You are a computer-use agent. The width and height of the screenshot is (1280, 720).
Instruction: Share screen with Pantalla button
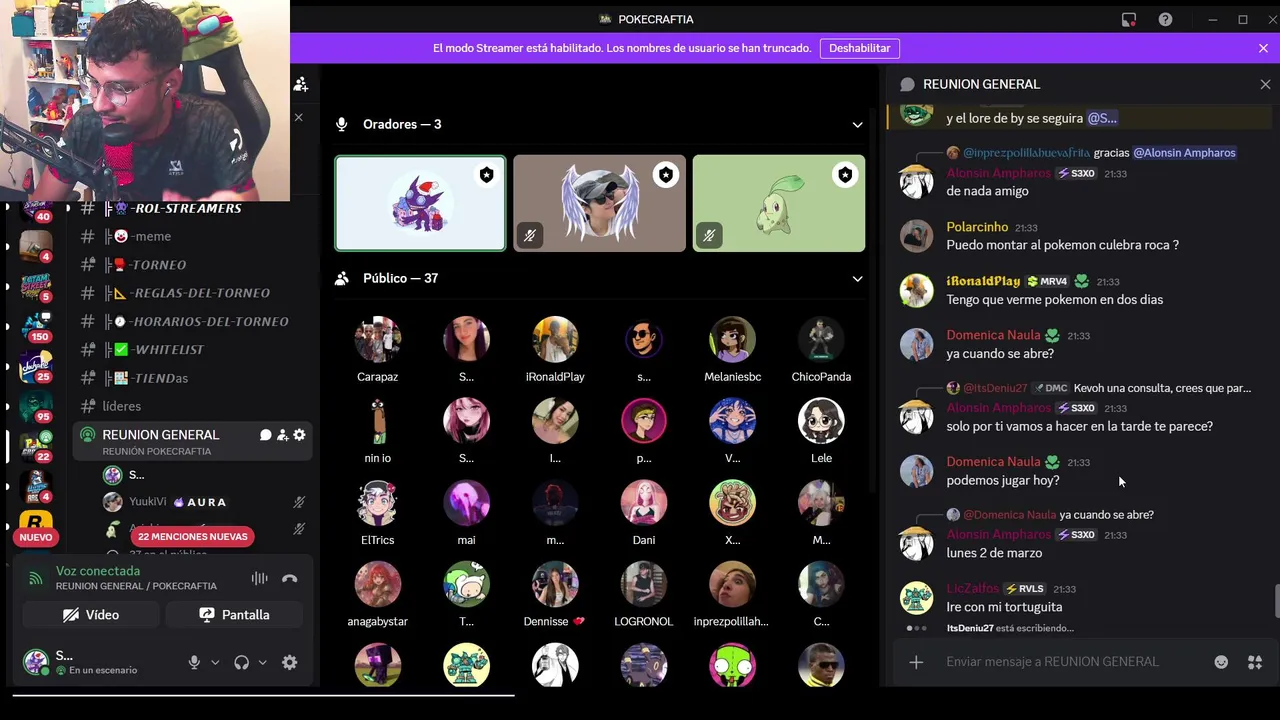pos(234,615)
